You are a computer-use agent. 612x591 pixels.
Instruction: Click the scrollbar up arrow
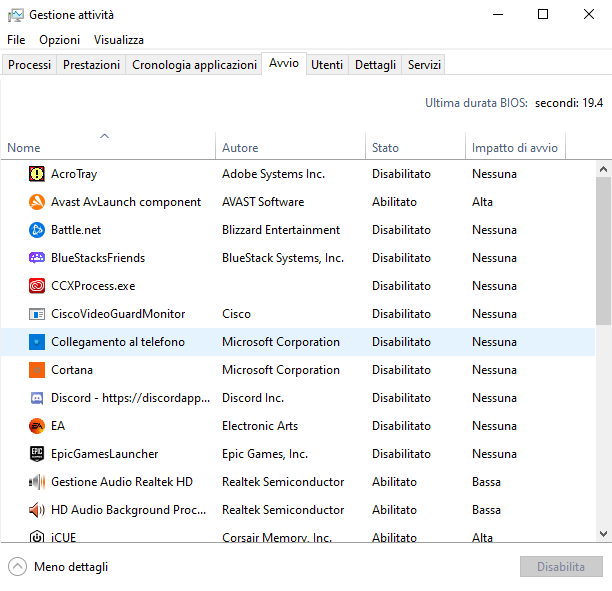coord(603,169)
